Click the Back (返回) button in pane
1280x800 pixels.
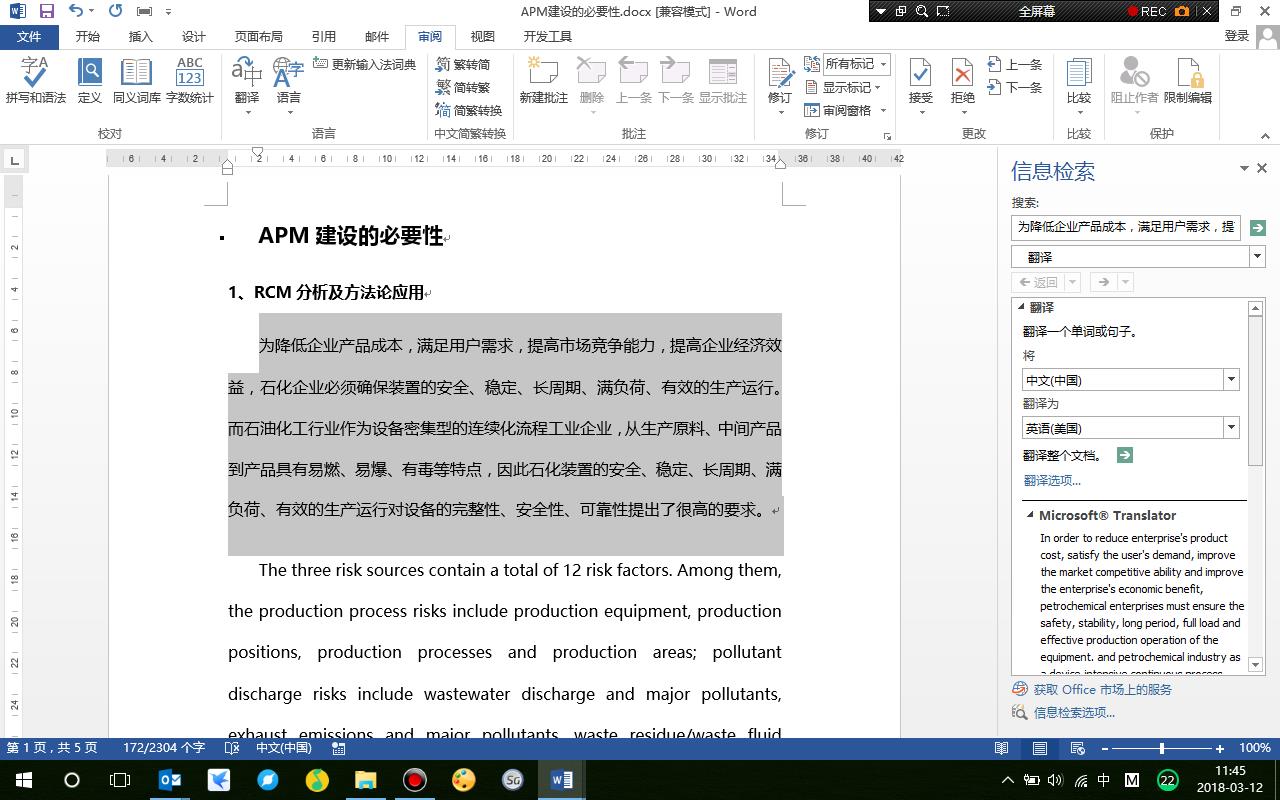click(1038, 282)
